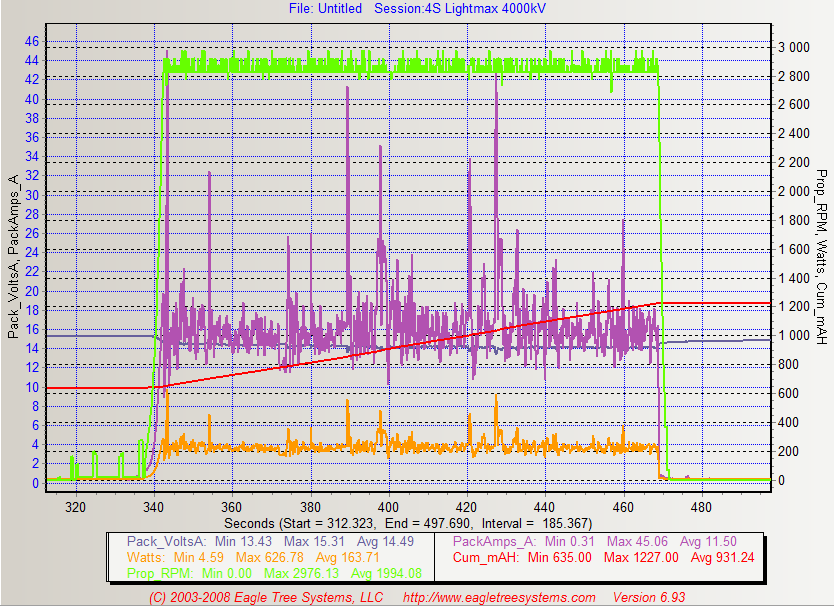
Task: Click the 340 tick on the seconds axis
Action: tap(153, 506)
